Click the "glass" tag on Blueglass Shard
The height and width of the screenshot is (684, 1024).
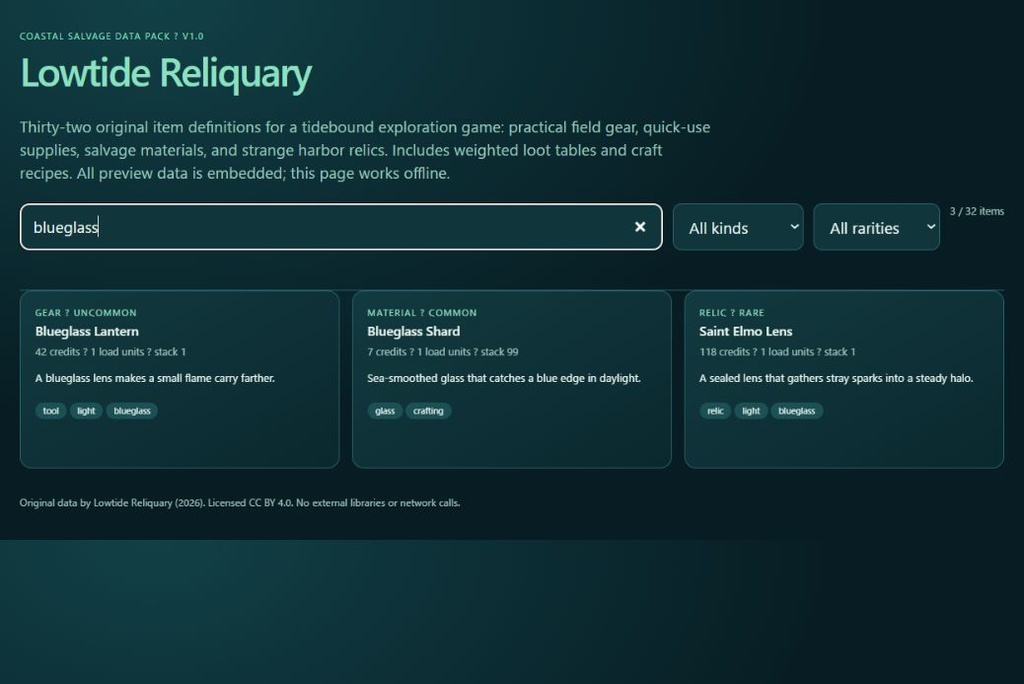[x=385, y=411]
